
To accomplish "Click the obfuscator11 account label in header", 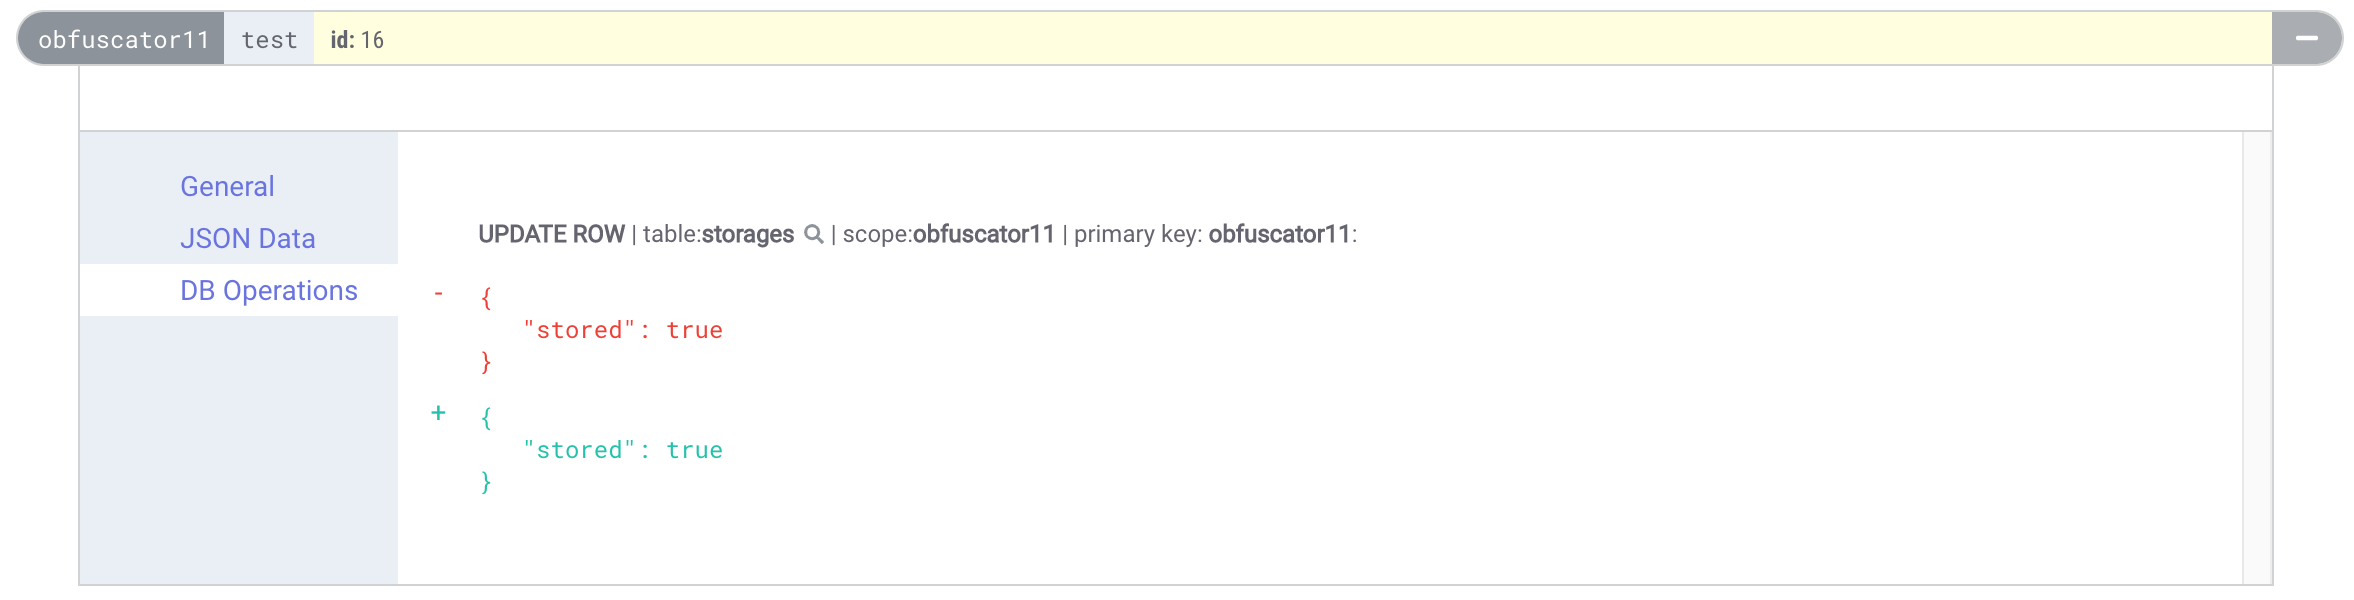I will tap(123, 39).
